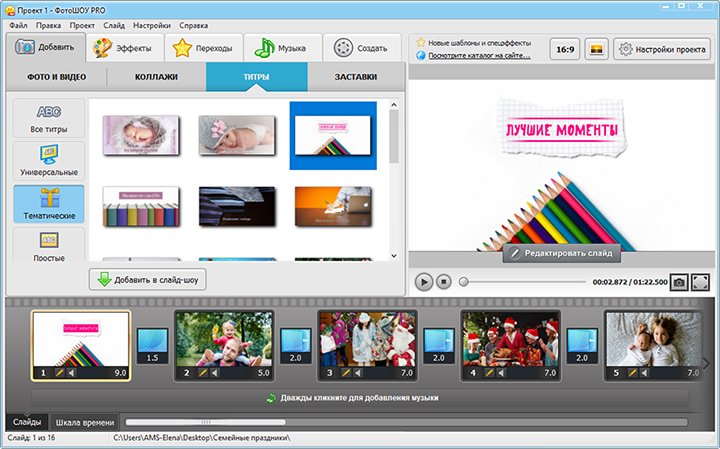Screen dimensions: 720x449
Task: Click the slide background image icon next to 16:9
Action: tap(595, 48)
